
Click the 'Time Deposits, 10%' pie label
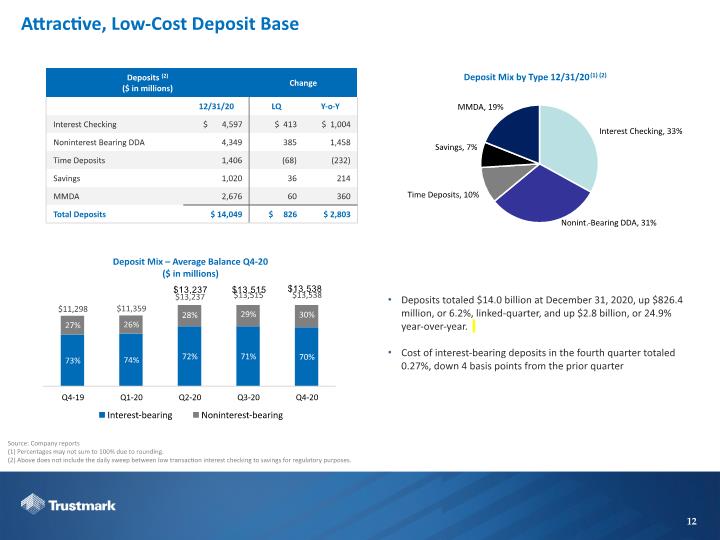coord(443,195)
